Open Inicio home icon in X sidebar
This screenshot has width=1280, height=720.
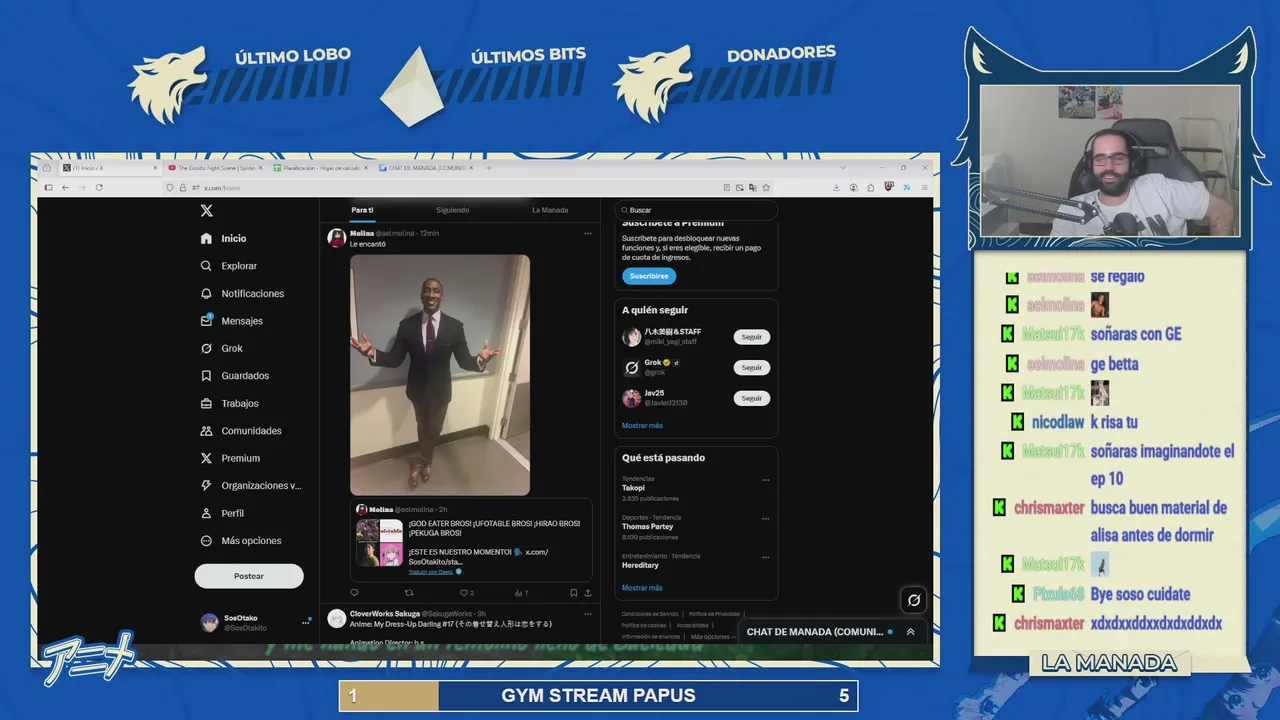pos(206,239)
